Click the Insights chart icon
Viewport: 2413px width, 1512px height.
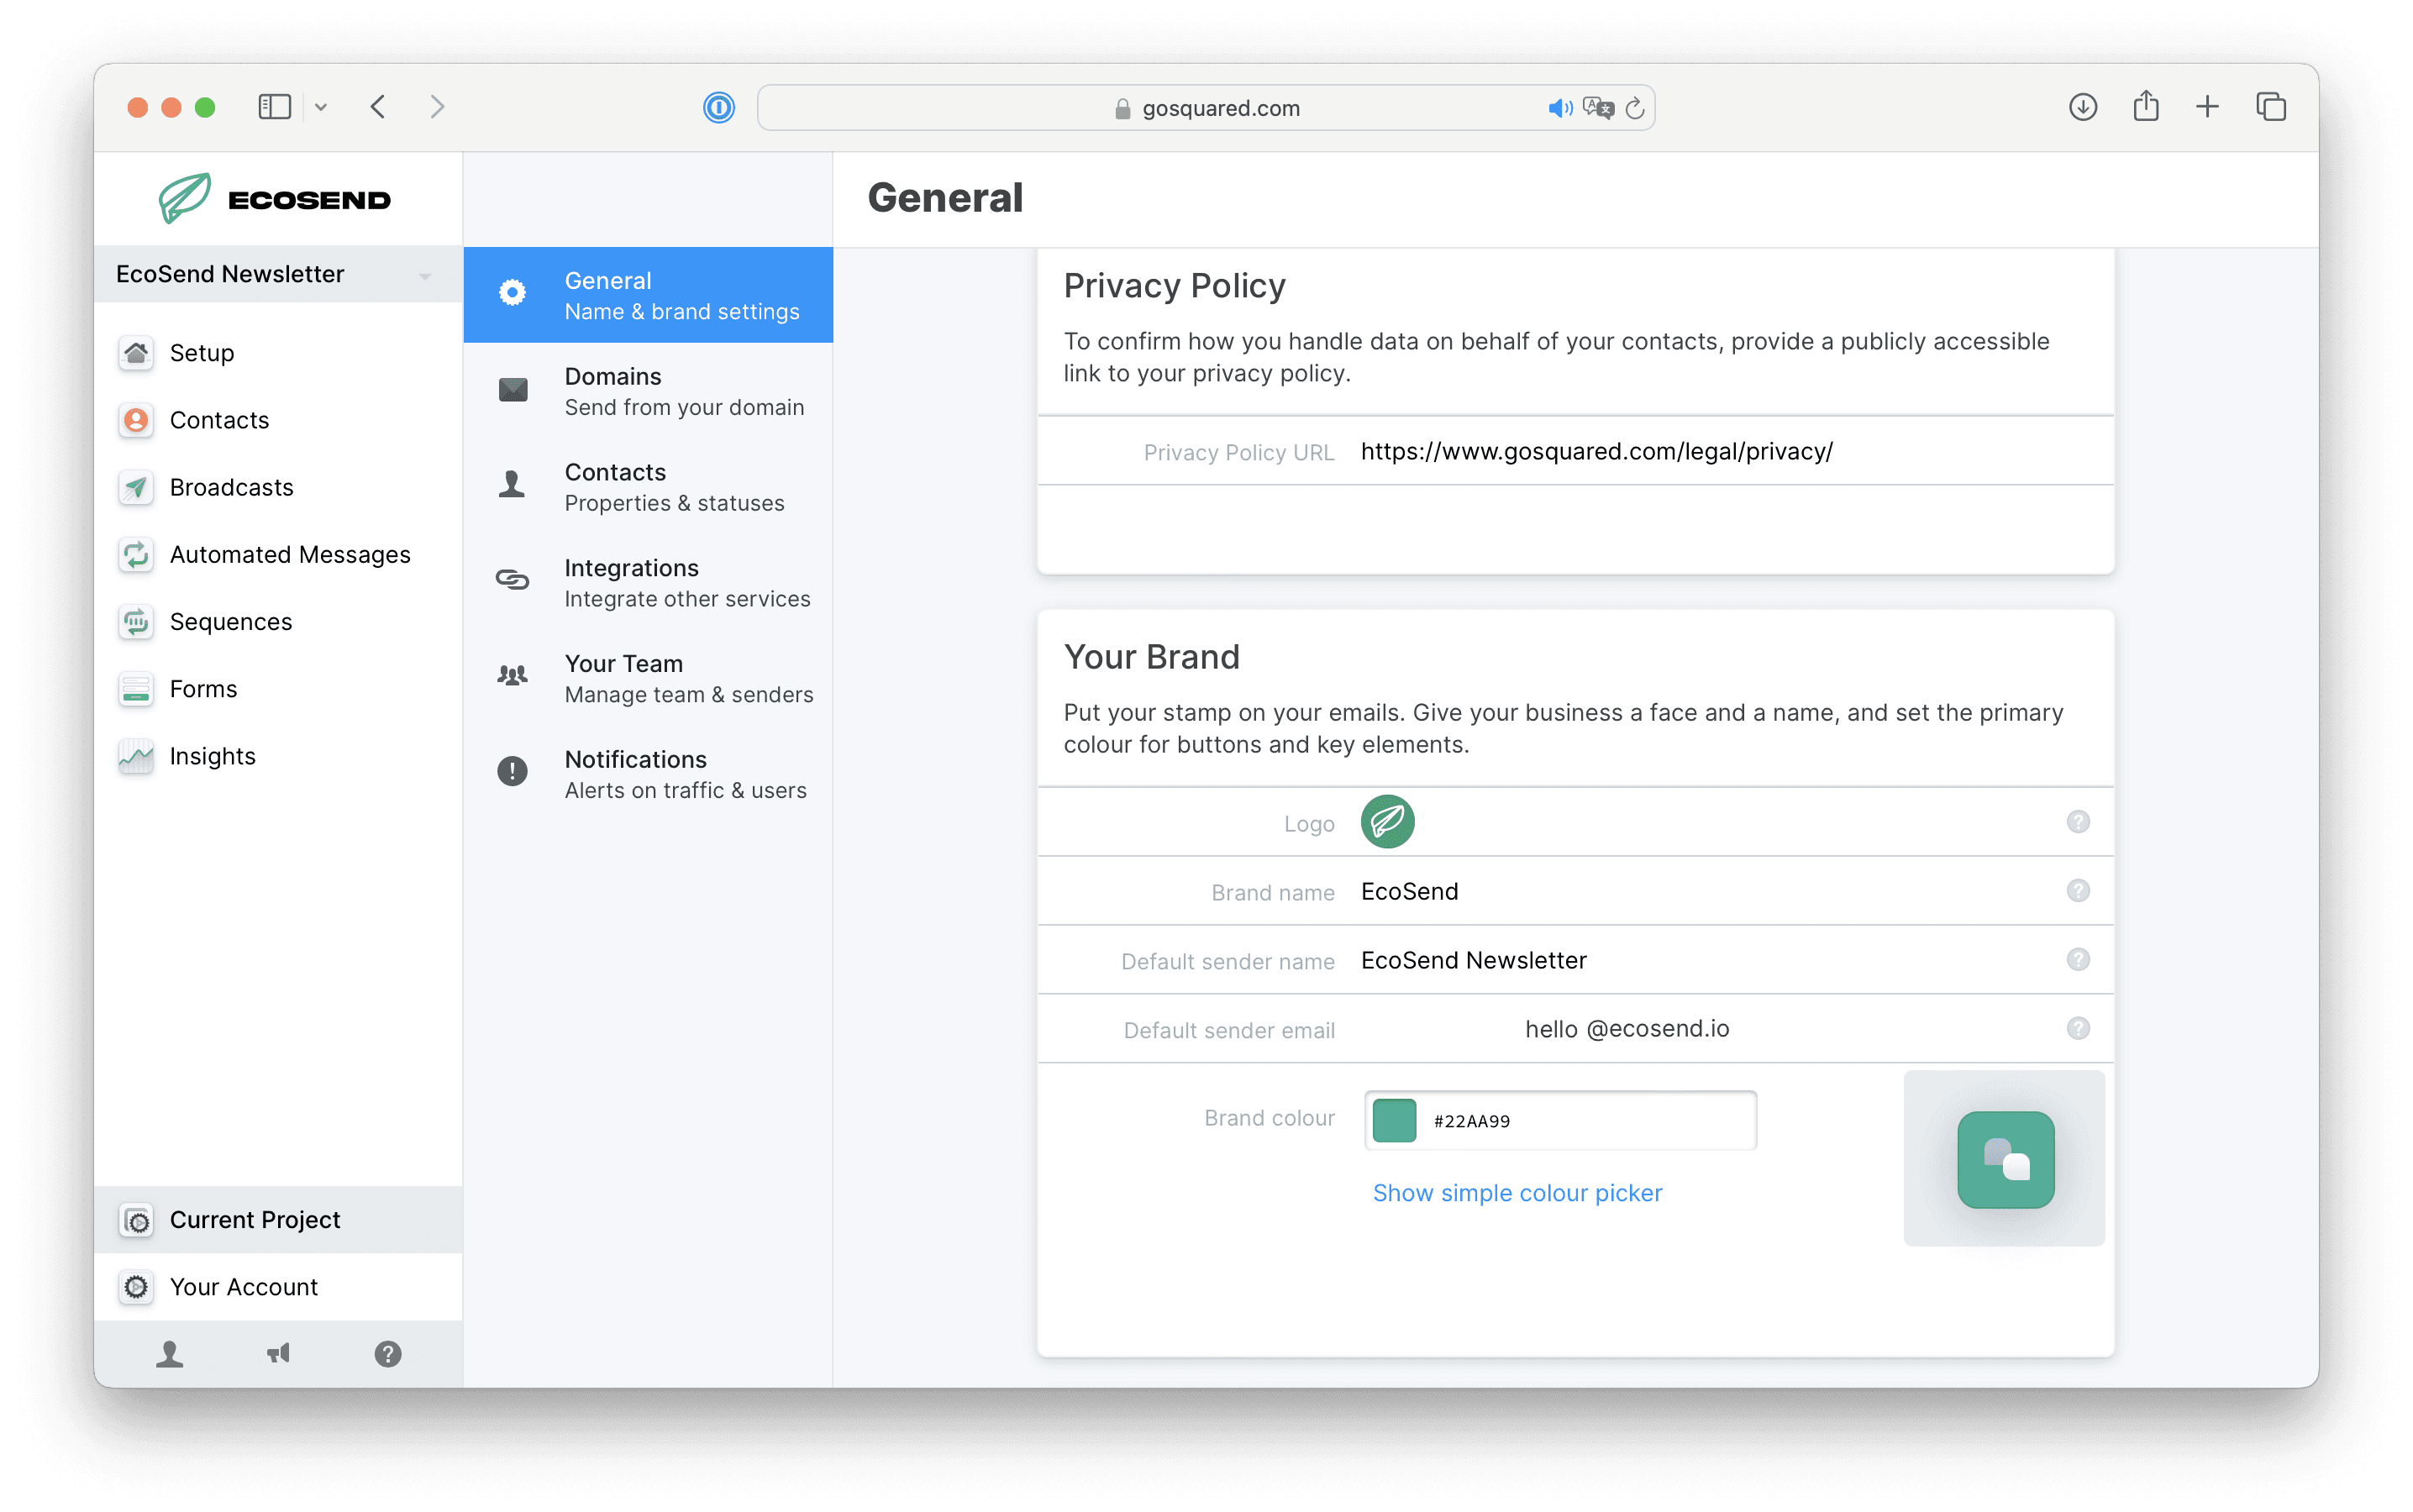(136, 756)
